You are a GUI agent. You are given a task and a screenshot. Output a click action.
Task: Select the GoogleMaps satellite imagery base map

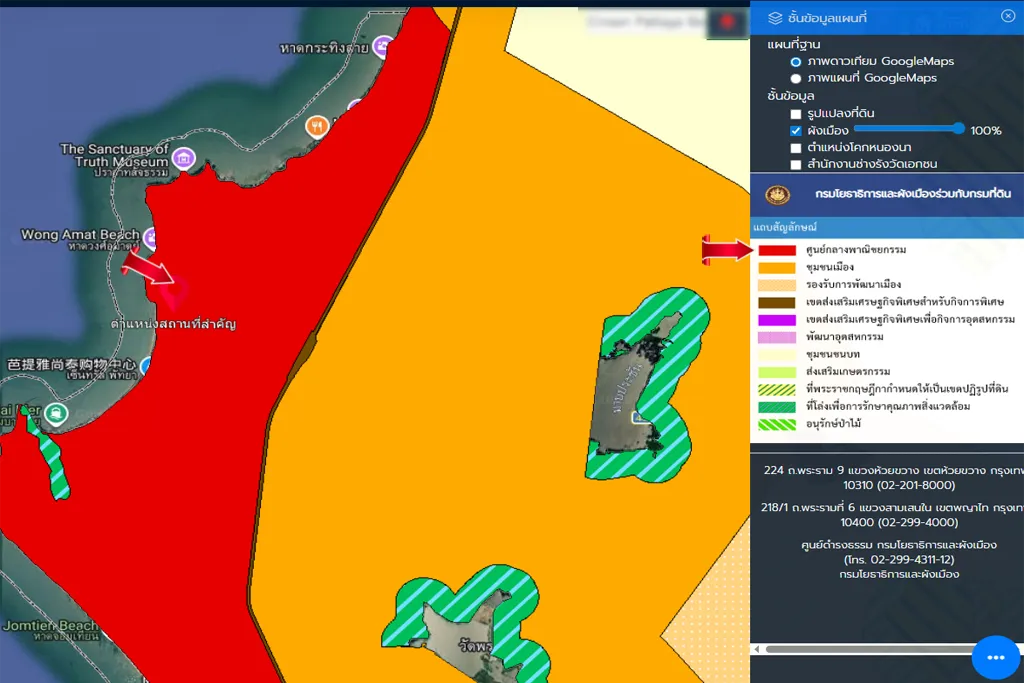(x=796, y=62)
